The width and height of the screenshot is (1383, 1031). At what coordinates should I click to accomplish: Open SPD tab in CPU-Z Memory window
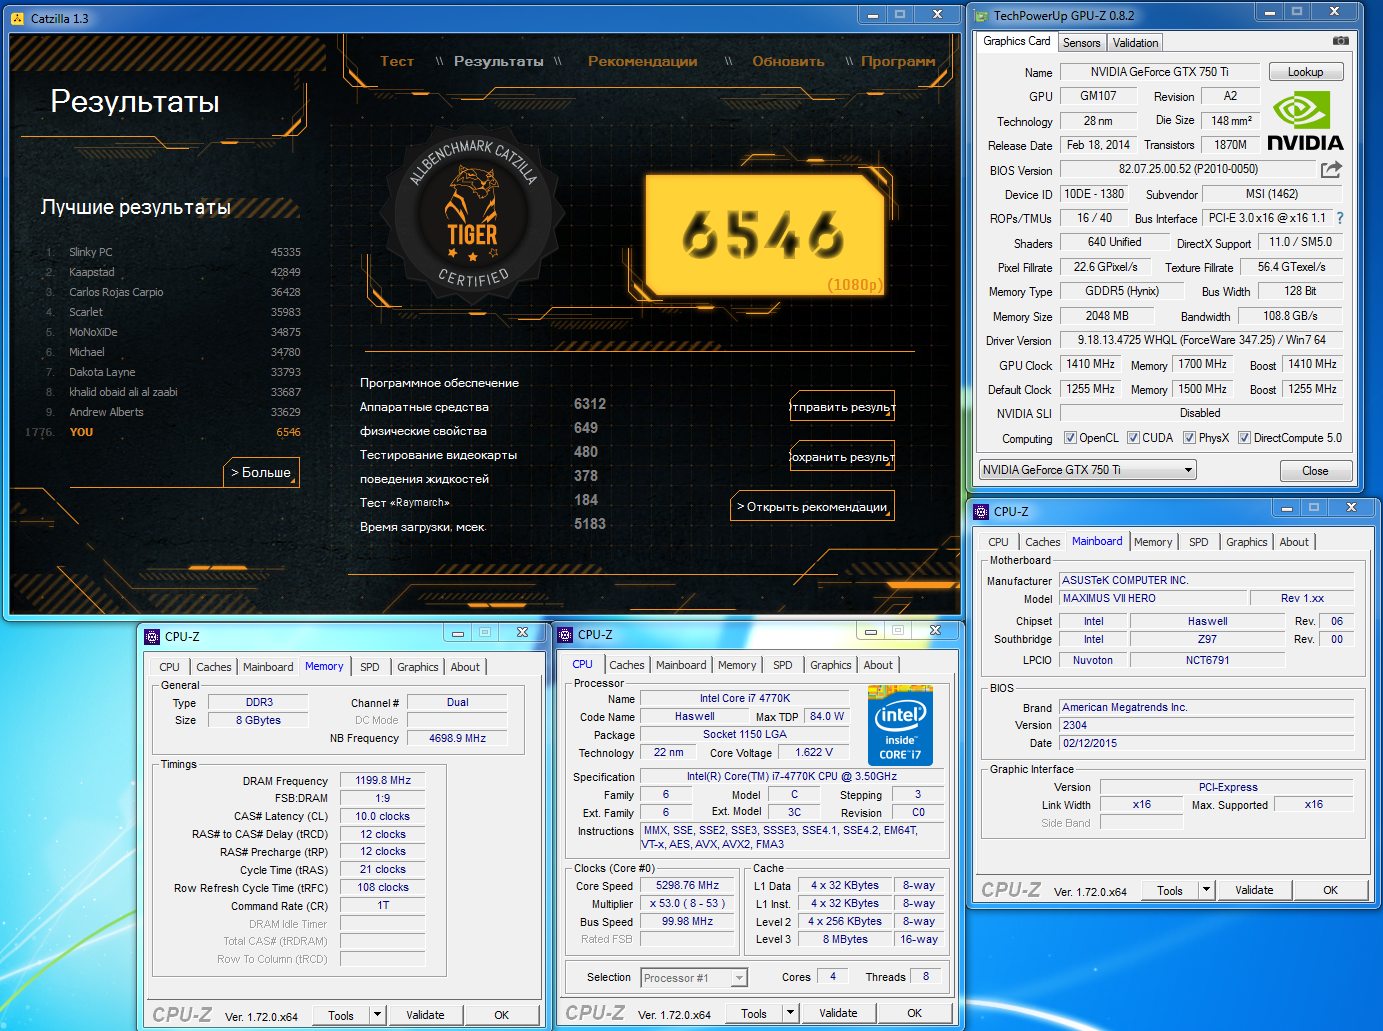pos(369,667)
